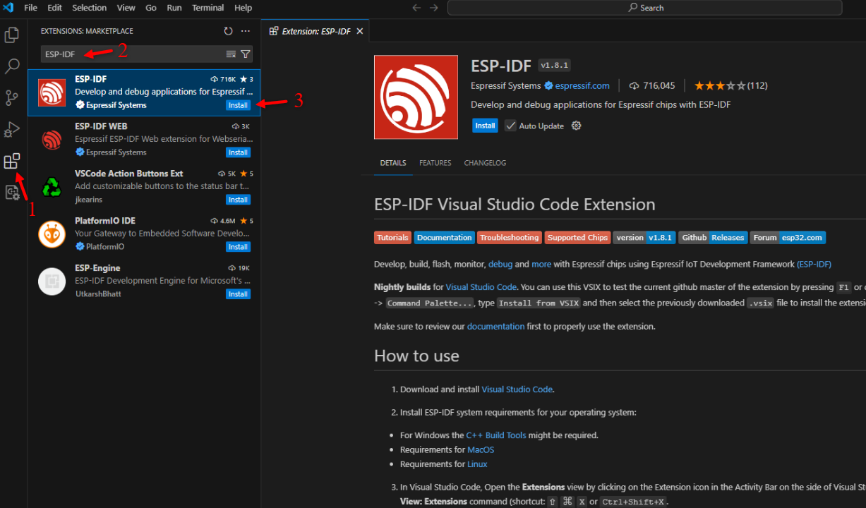The height and width of the screenshot is (508, 866).
Task: Click the Github Releases badge
Action: point(712,237)
